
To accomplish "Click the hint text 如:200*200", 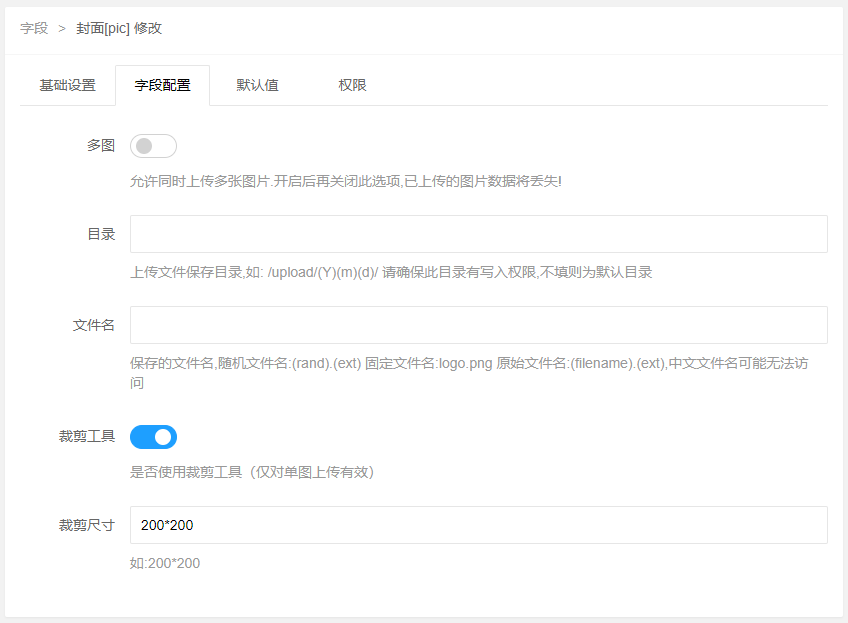I will tap(165, 564).
